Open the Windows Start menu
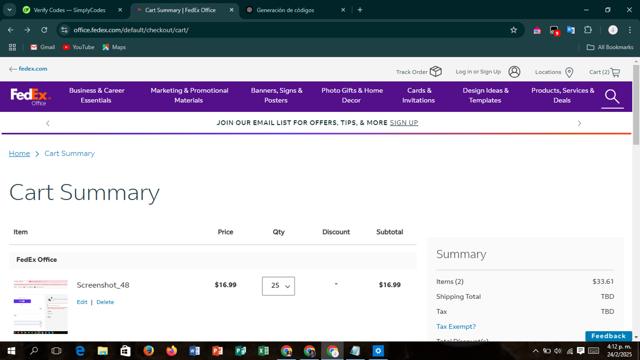The image size is (640, 360). [11, 351]
